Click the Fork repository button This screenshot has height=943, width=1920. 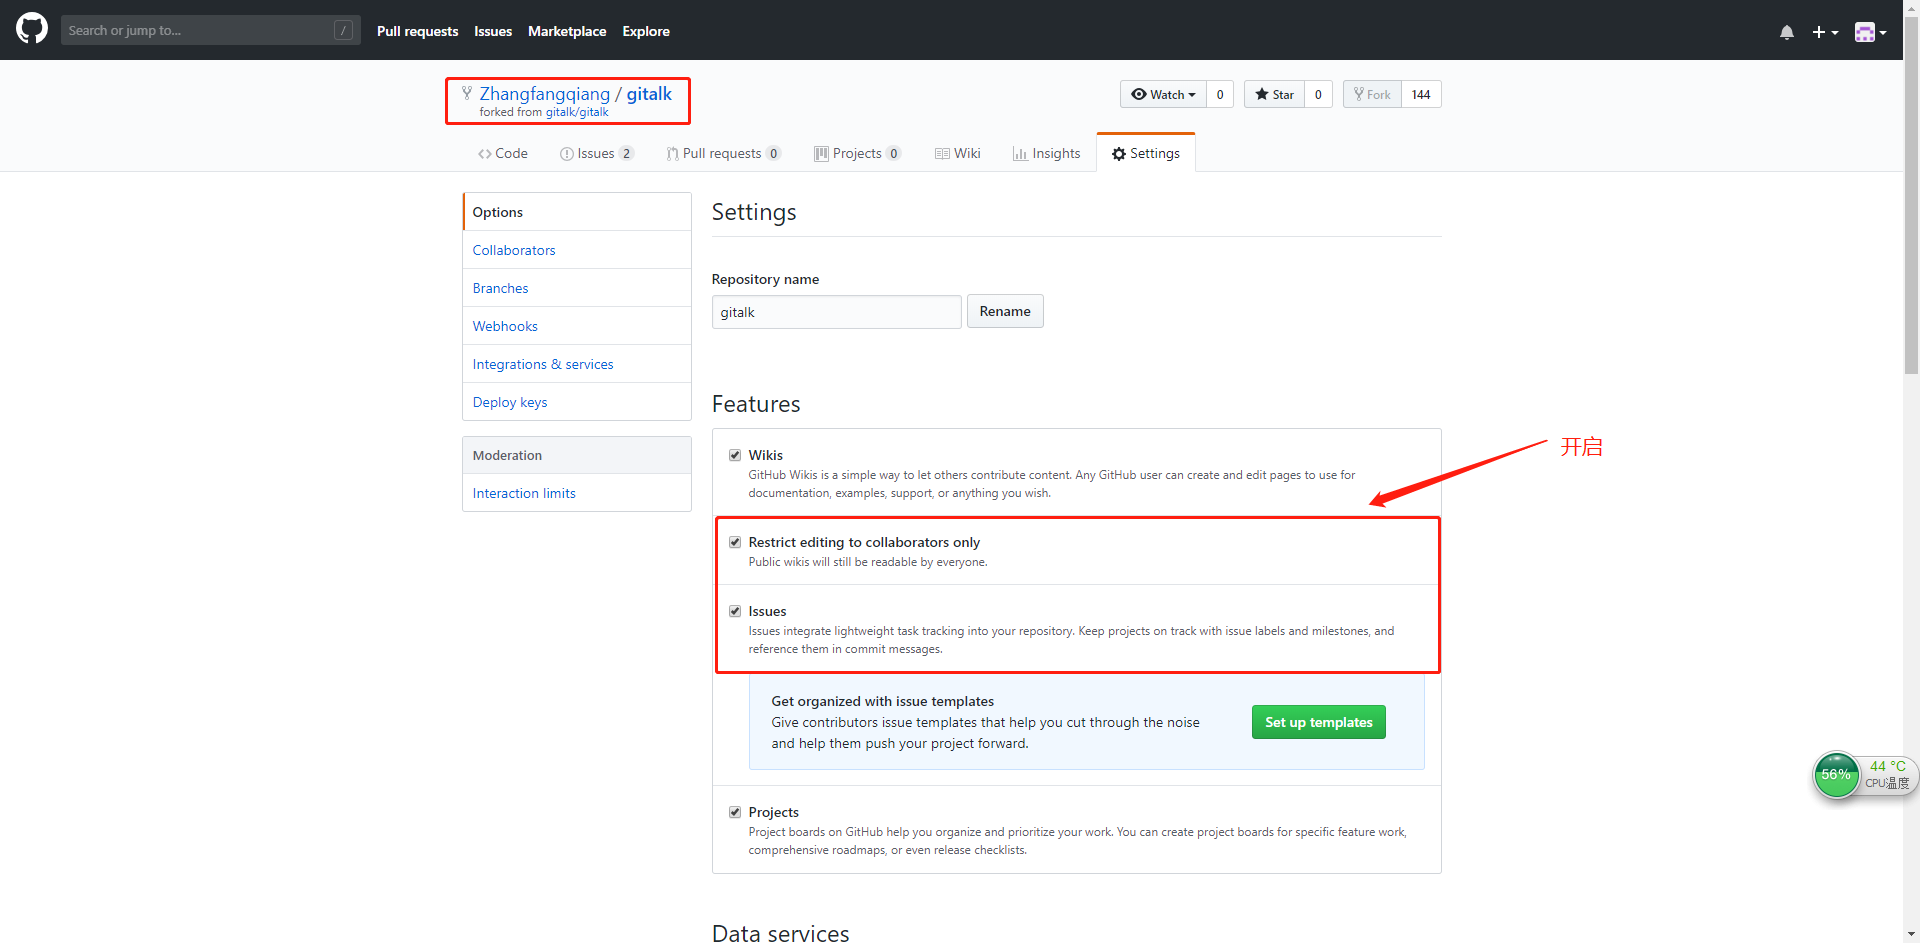pyautogui.click(x=1372, y=94)
